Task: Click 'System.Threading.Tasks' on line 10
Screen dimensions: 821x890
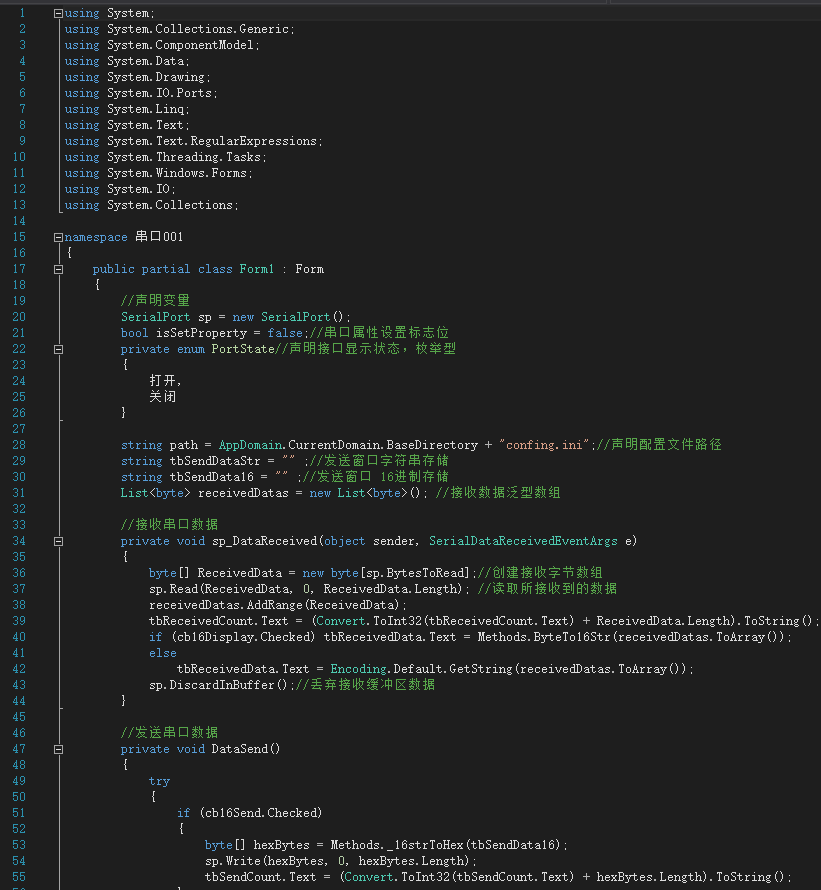Action: (x=184, y=157)
